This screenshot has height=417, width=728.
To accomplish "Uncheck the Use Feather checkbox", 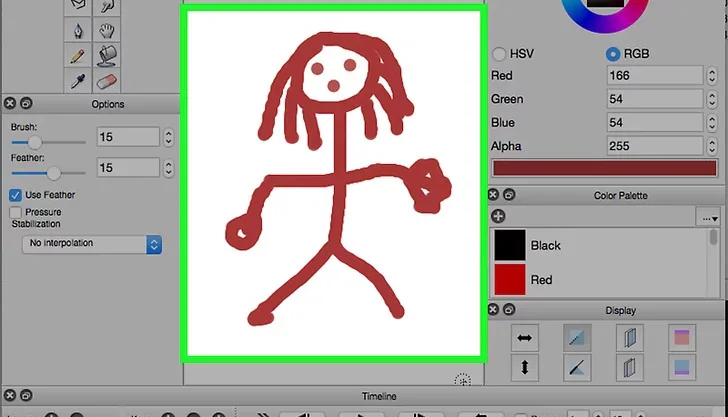I will [15, 195].
